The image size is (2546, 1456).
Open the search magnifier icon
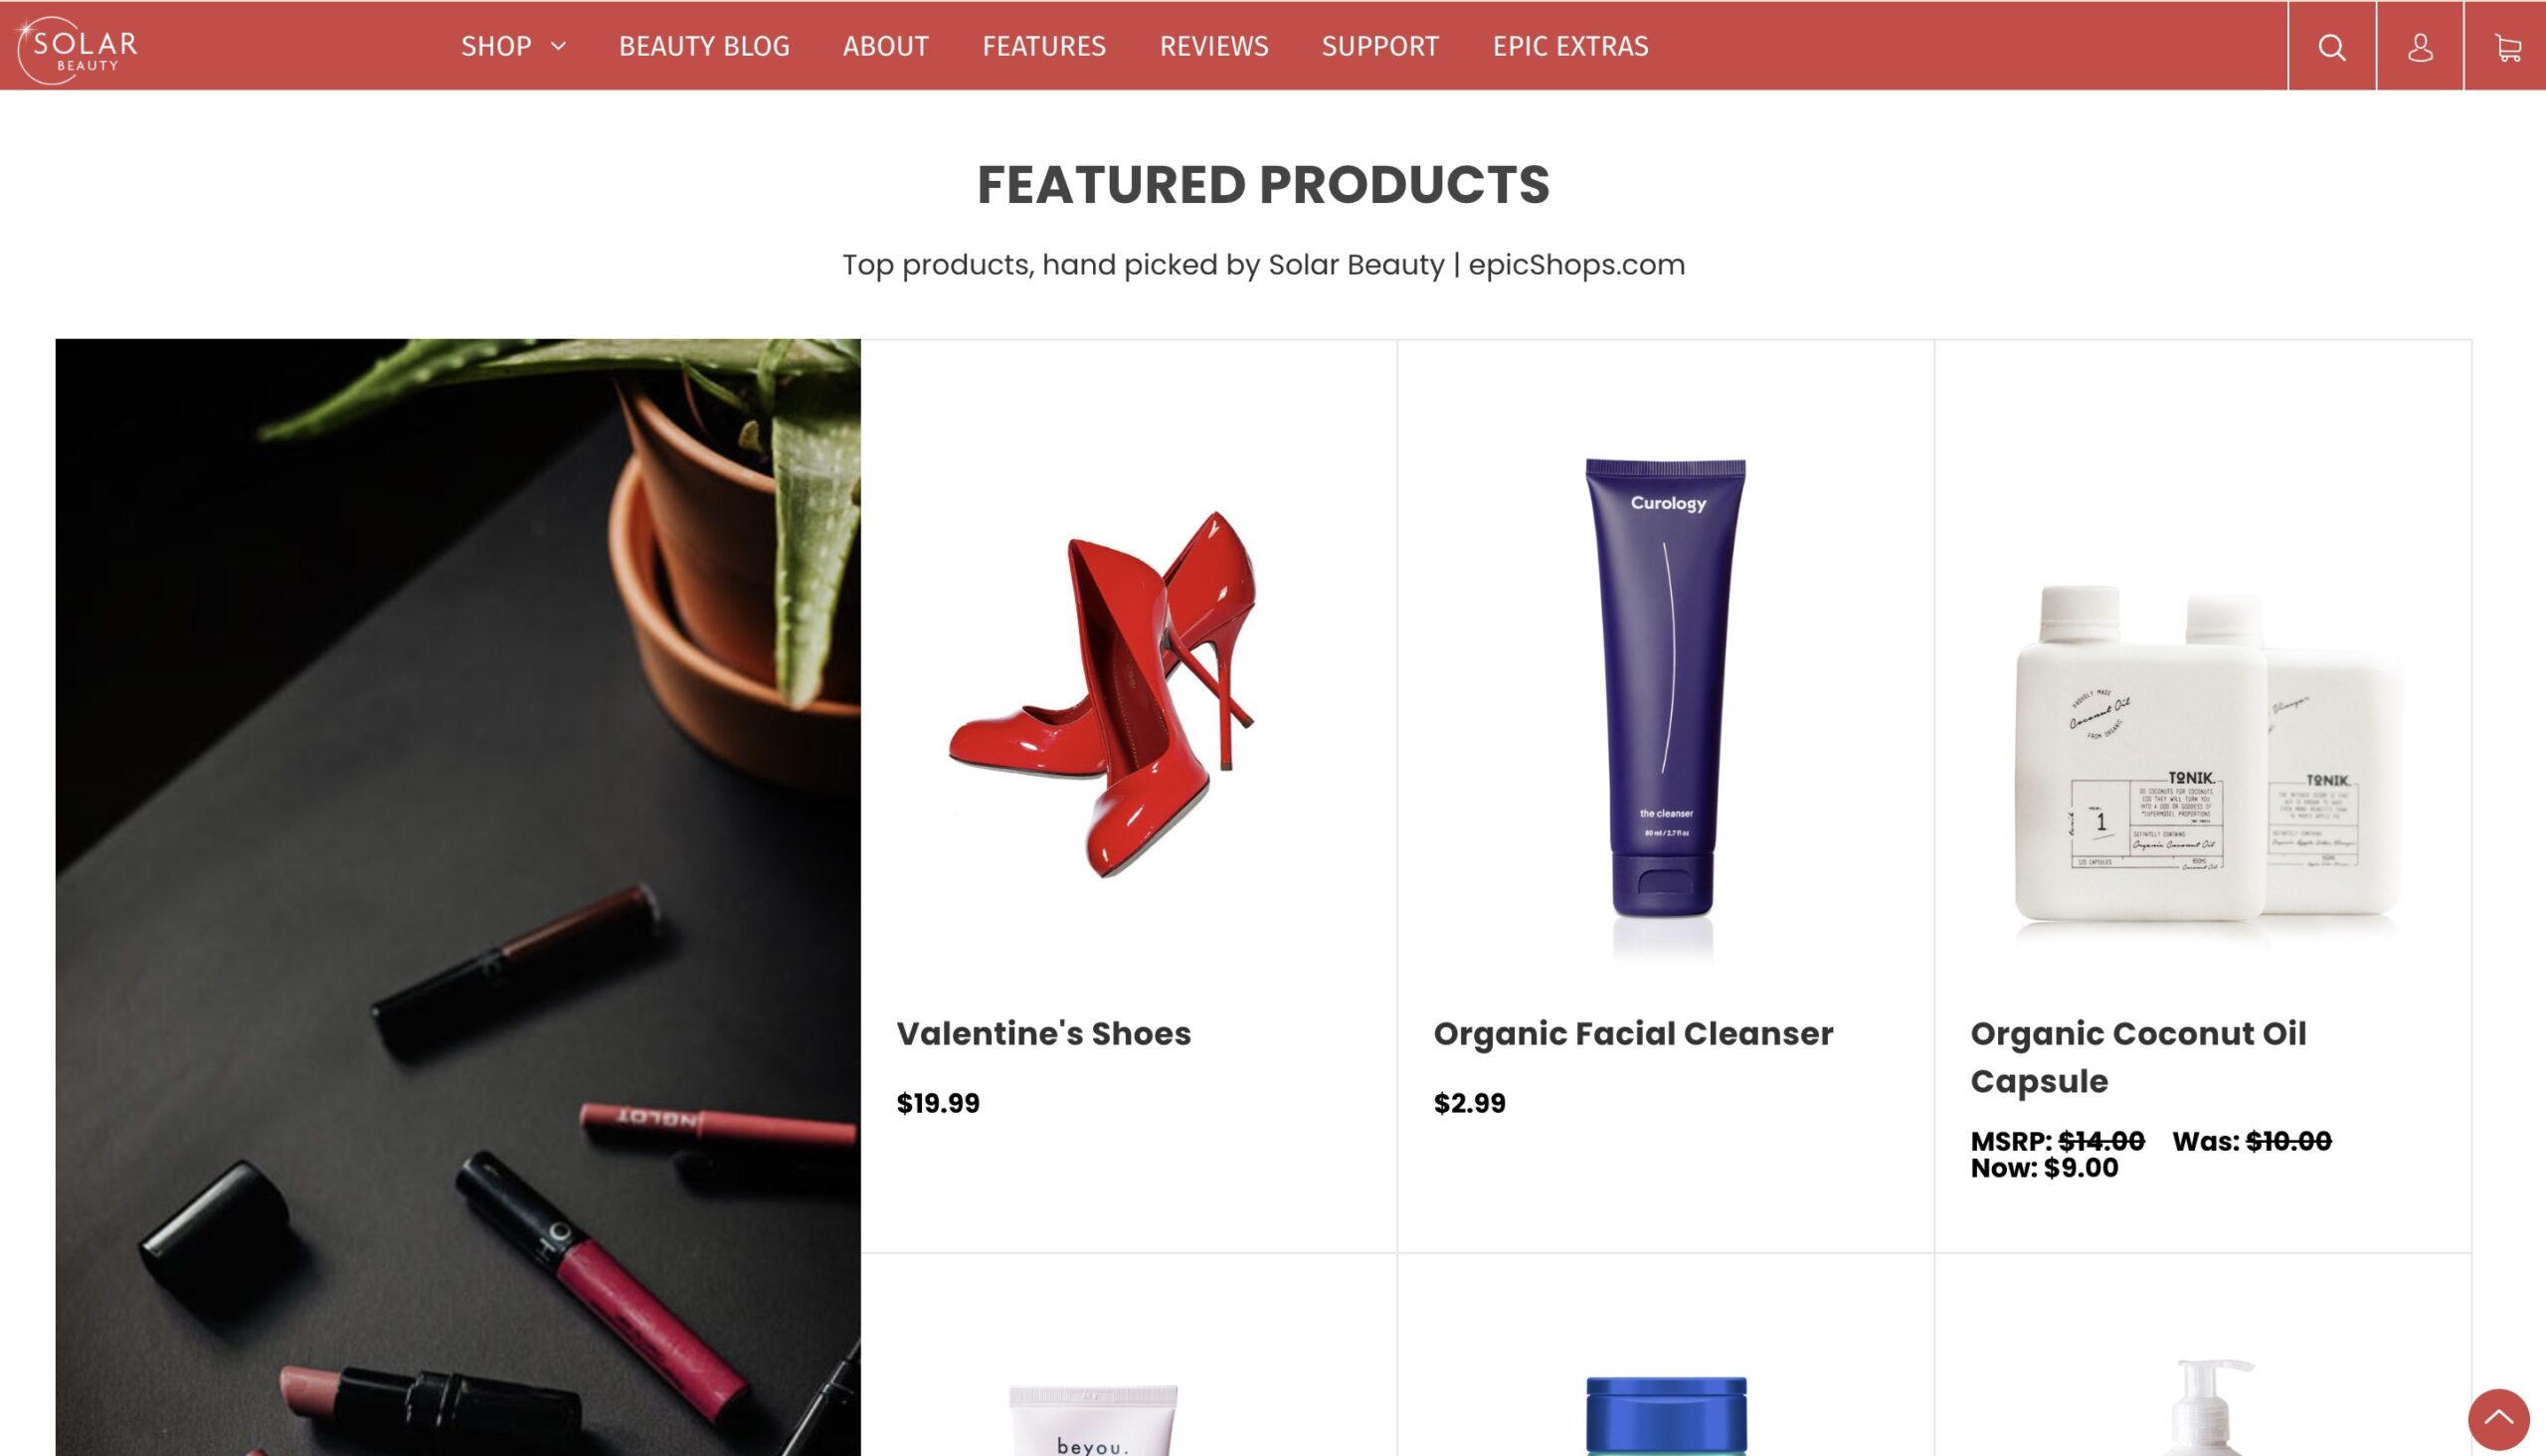[x=2331, y=46]
